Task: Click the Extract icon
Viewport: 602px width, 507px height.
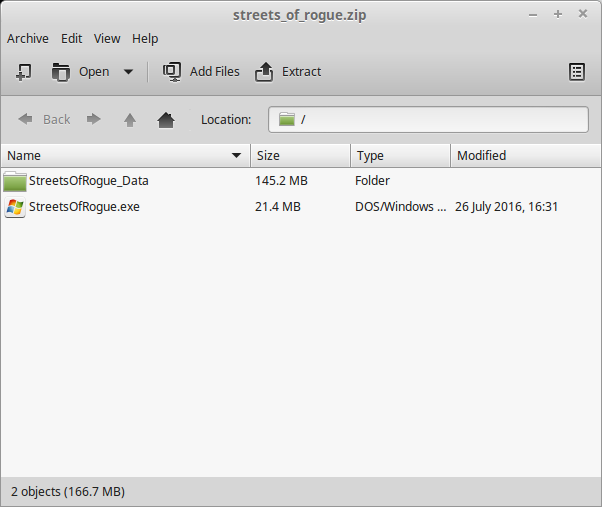Action: (264, 72)
